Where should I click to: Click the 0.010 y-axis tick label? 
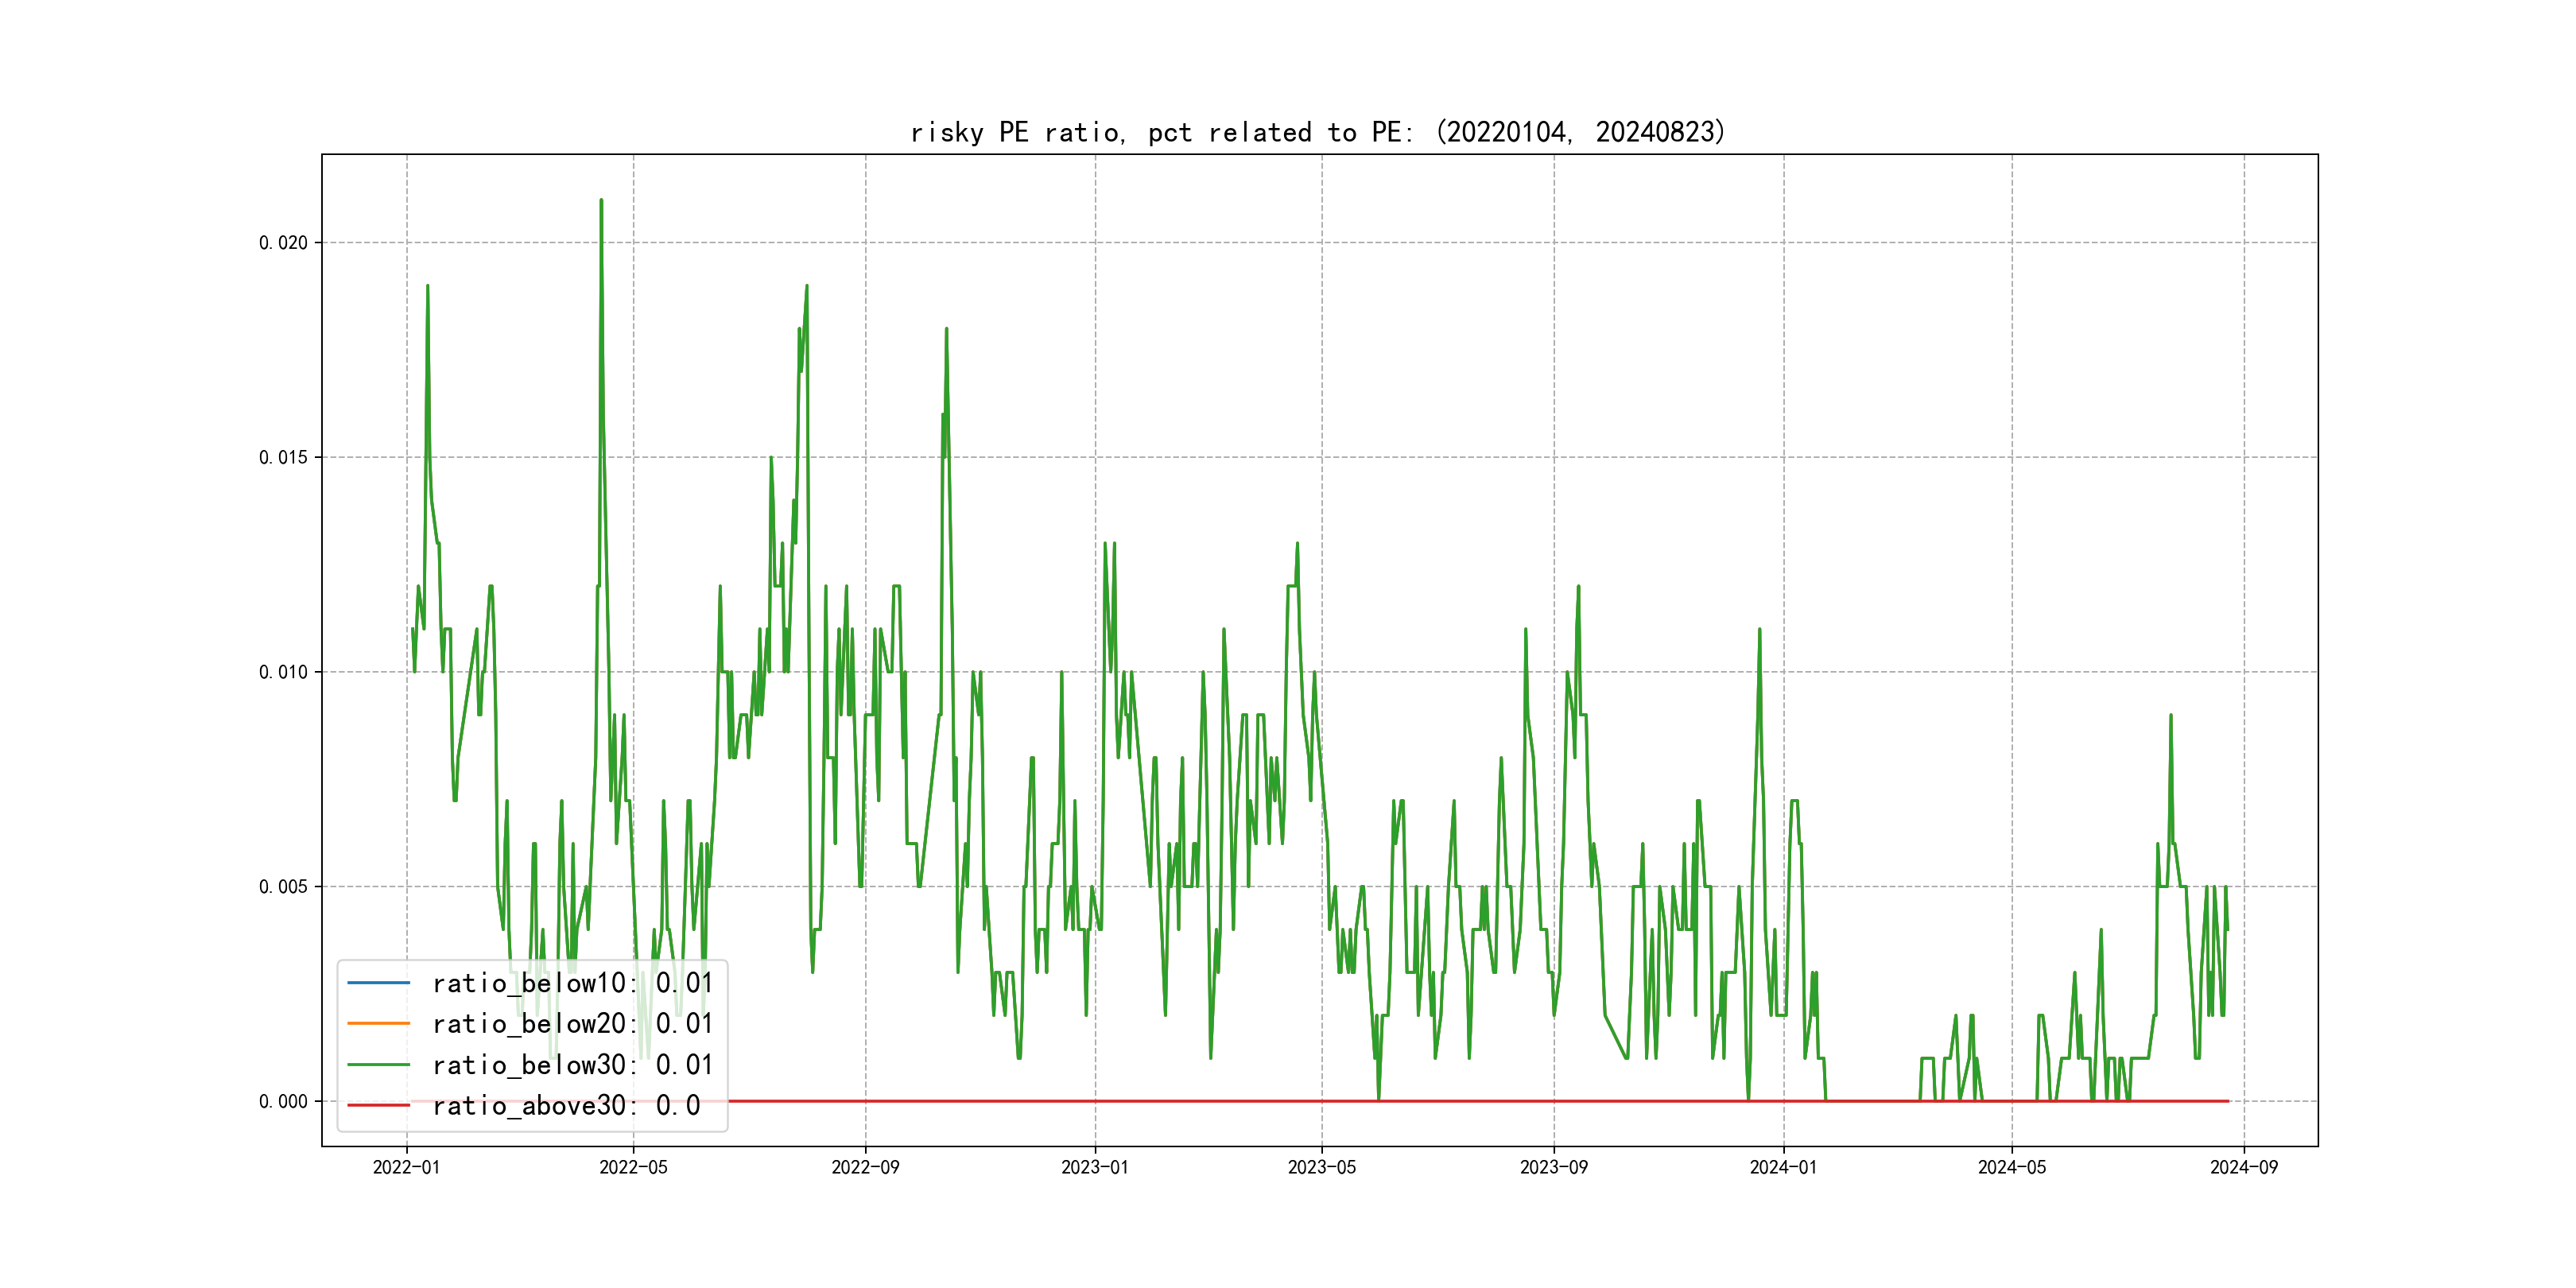coord(283,672)
